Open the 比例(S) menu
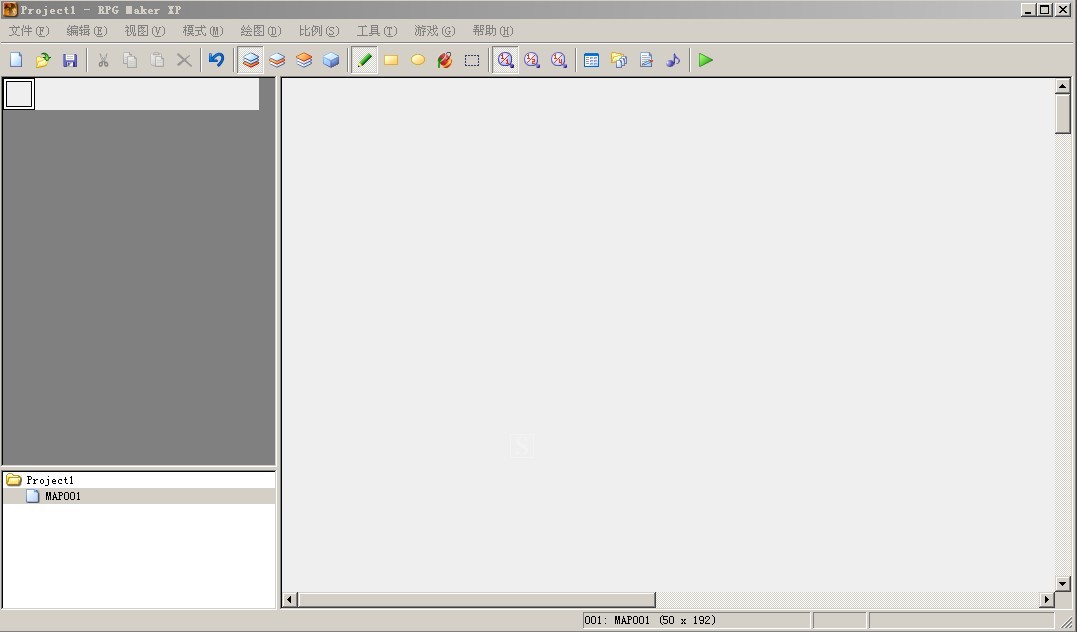The image size is (1077, 632). point(319,31)
